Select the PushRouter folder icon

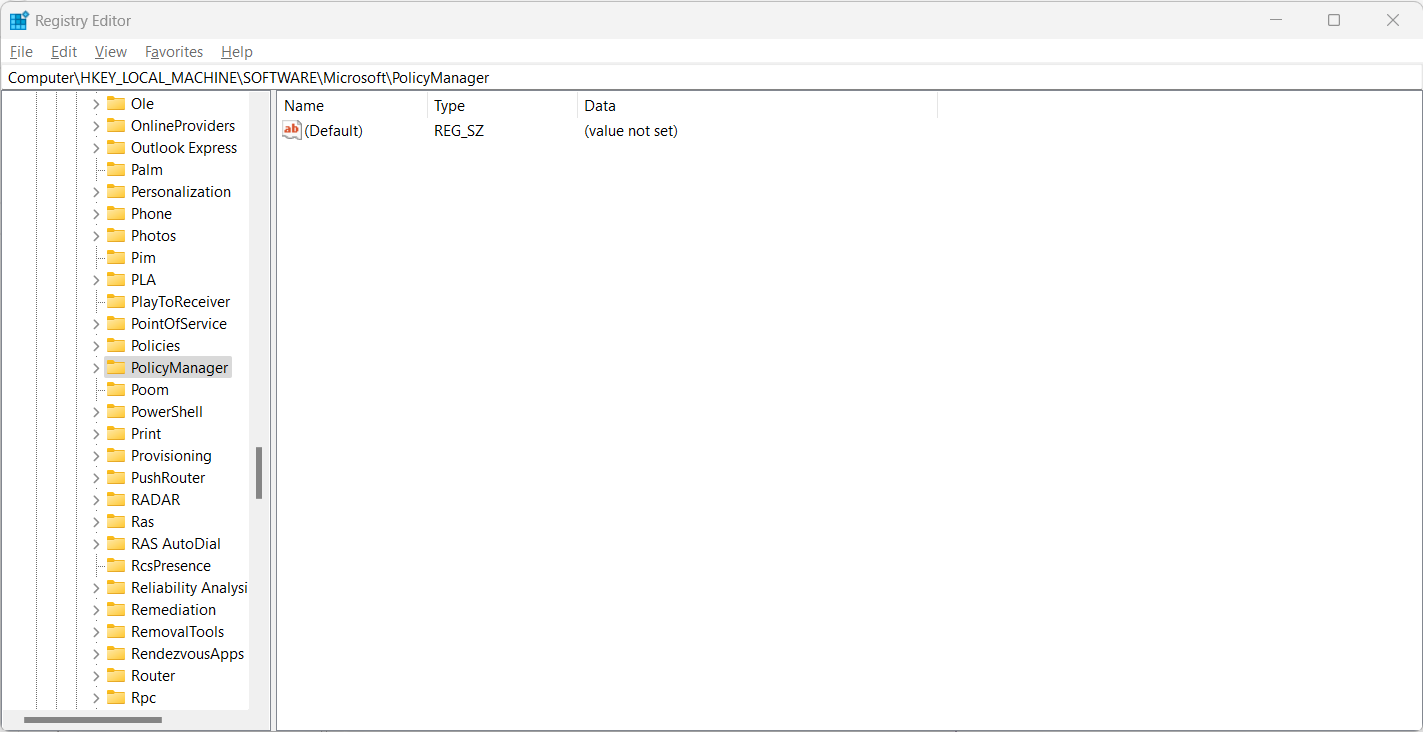tap(116, 478)
